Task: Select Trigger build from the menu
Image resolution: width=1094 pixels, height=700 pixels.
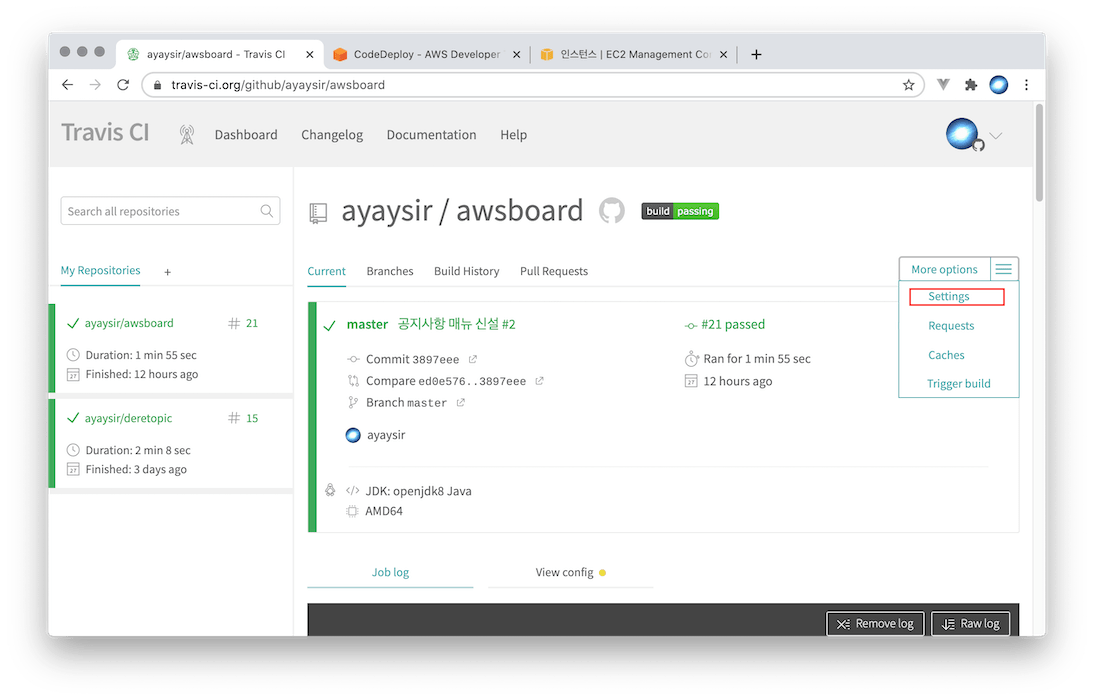Action: (x=958, y=384)
